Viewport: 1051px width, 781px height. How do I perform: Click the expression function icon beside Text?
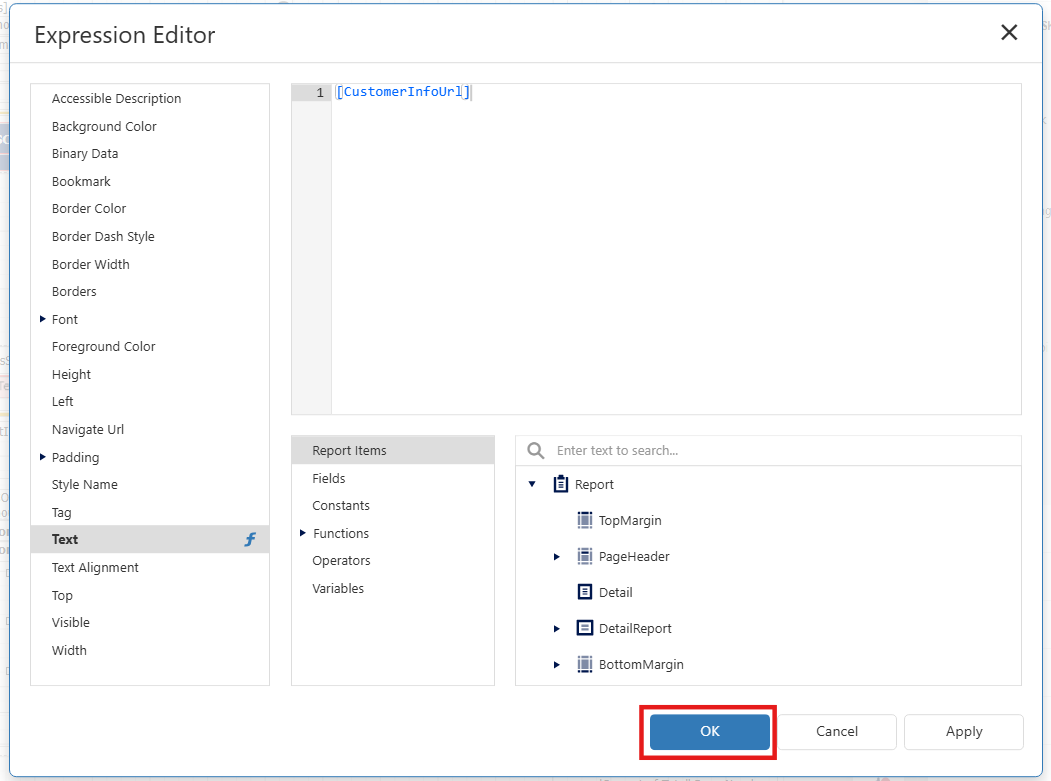(250, 540)
